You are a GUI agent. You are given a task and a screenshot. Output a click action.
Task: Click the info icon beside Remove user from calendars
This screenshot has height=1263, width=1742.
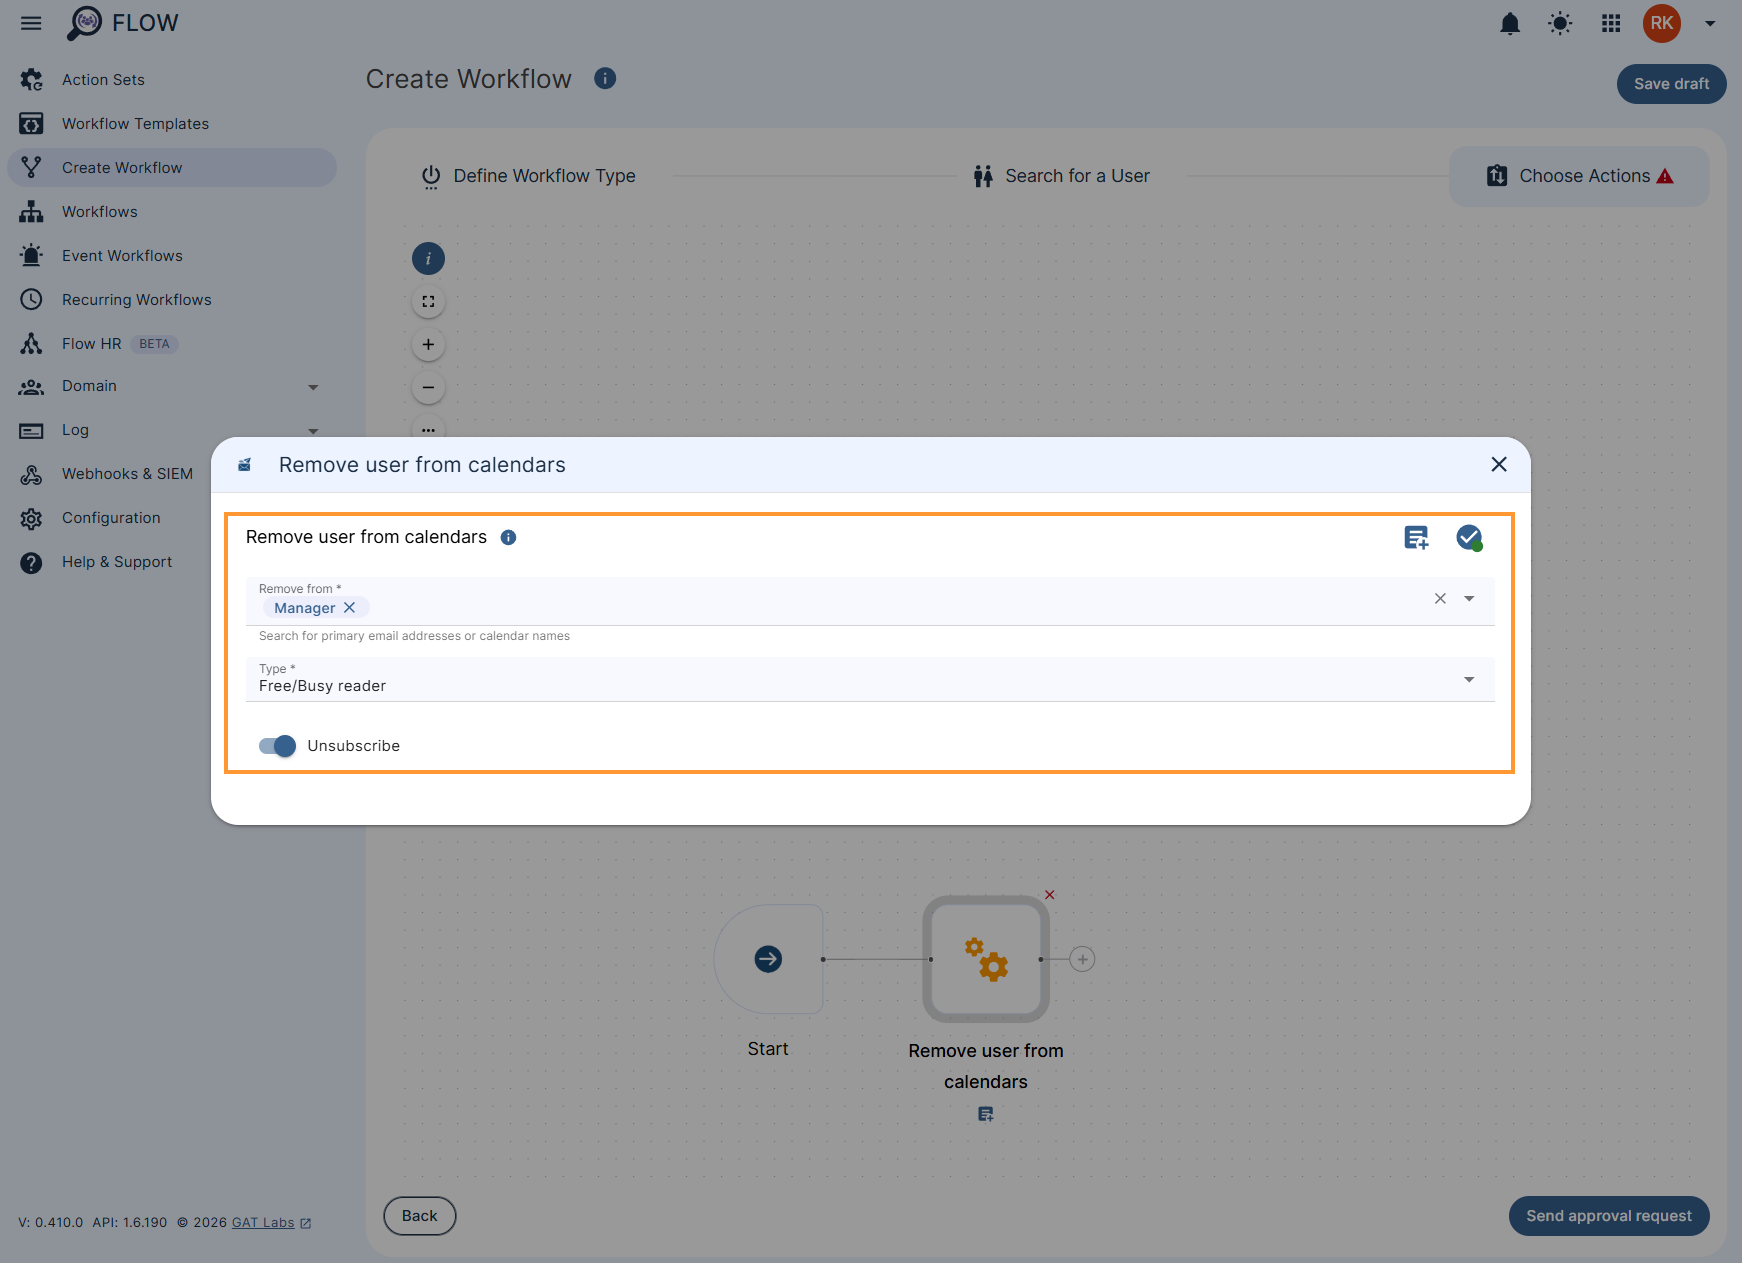(x=508, y=537)
